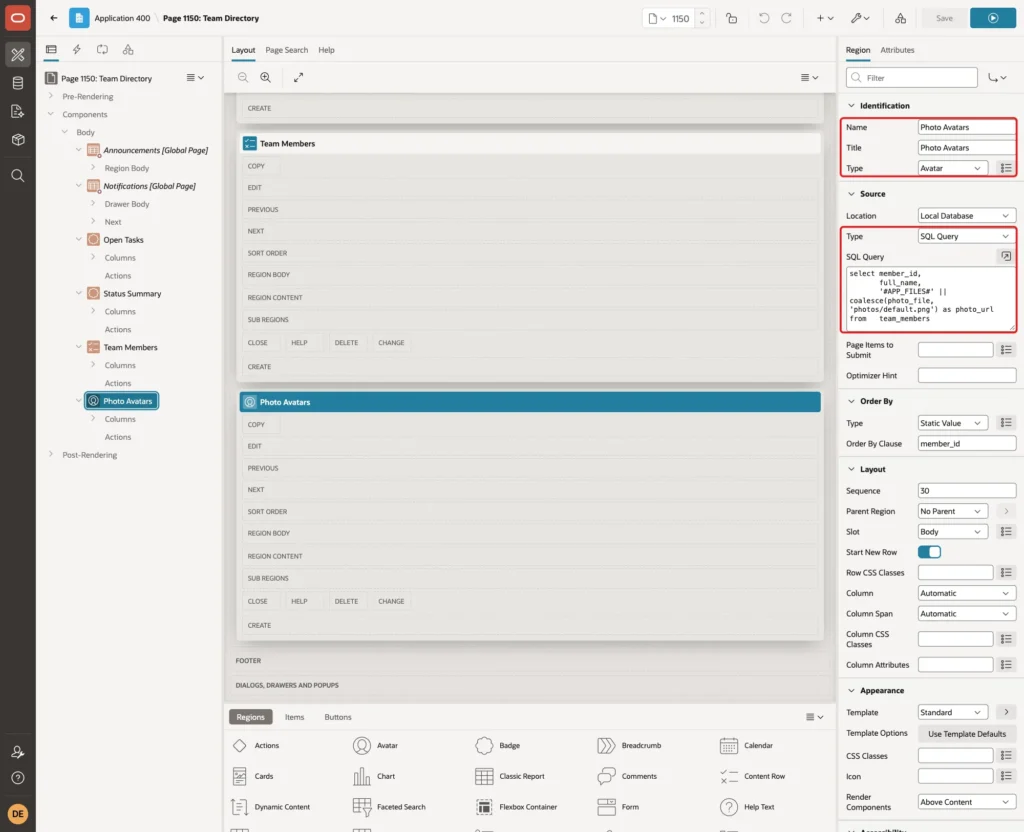Open the Template Standard dropdown
The image size is (1024, 832).
tap(952, 712)
